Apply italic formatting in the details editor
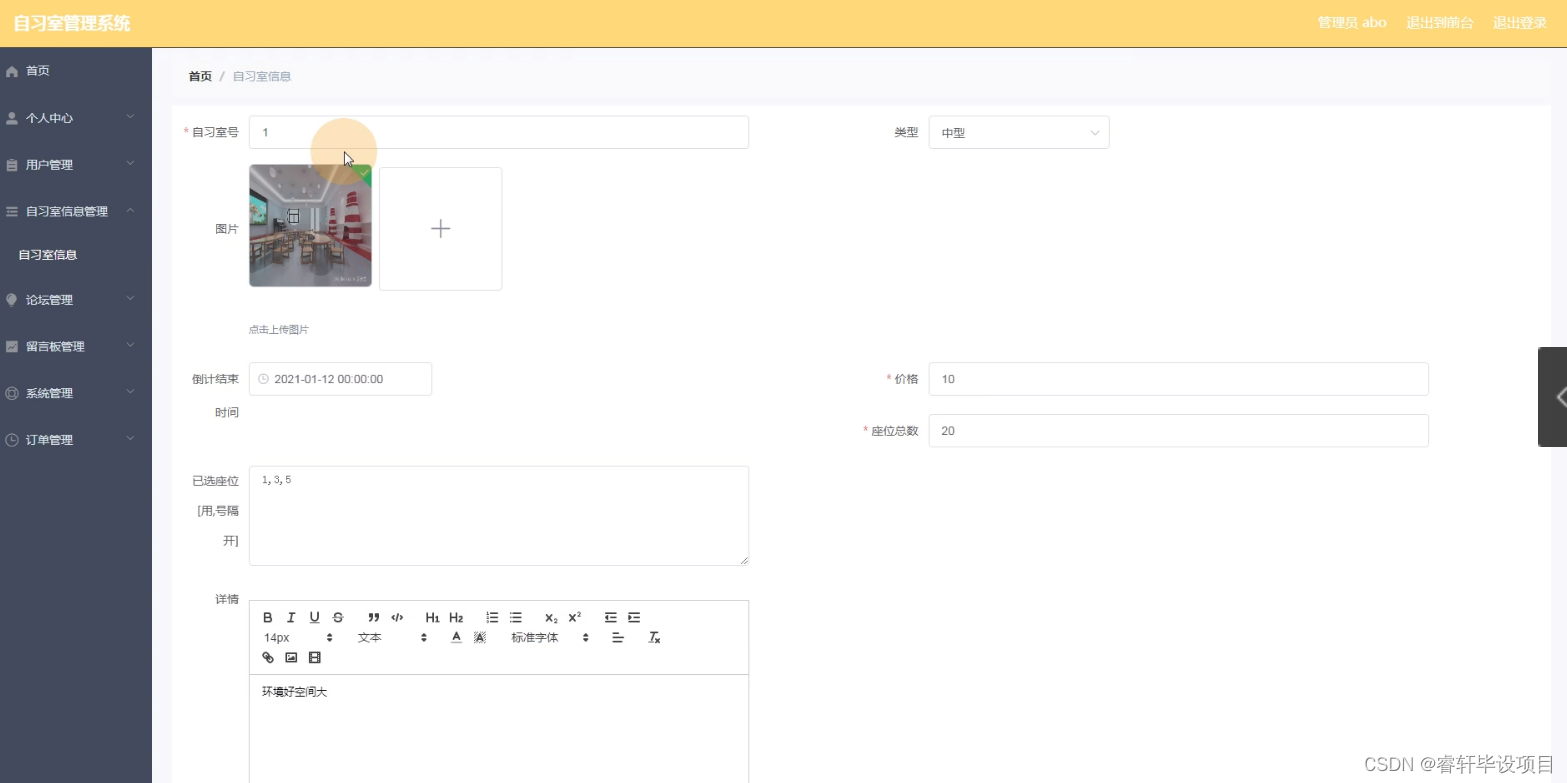This screenshot has height=783, width=1567. pyautogui.click(x=291, y=617)
